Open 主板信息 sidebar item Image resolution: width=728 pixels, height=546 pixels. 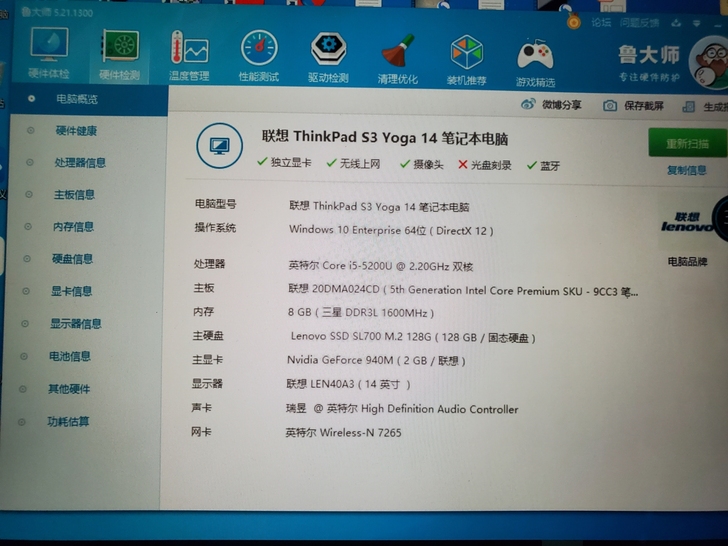coord(74,195)
